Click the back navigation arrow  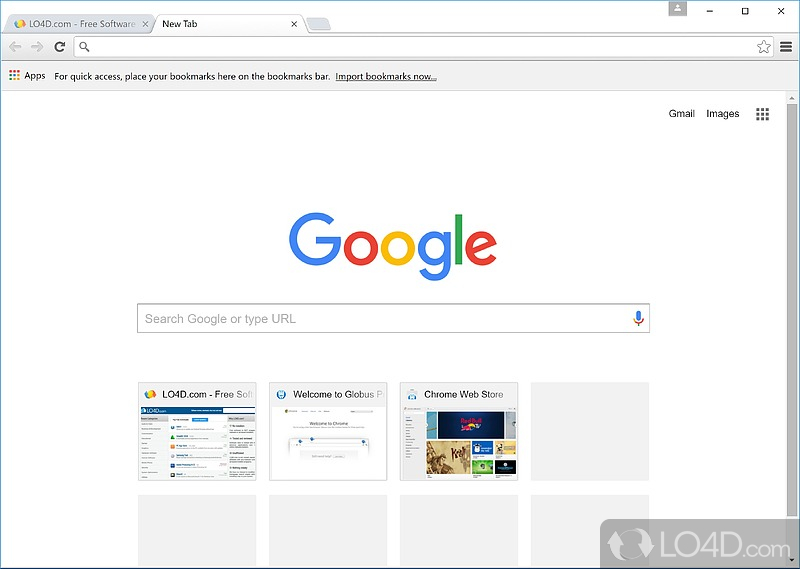[15, 47]
